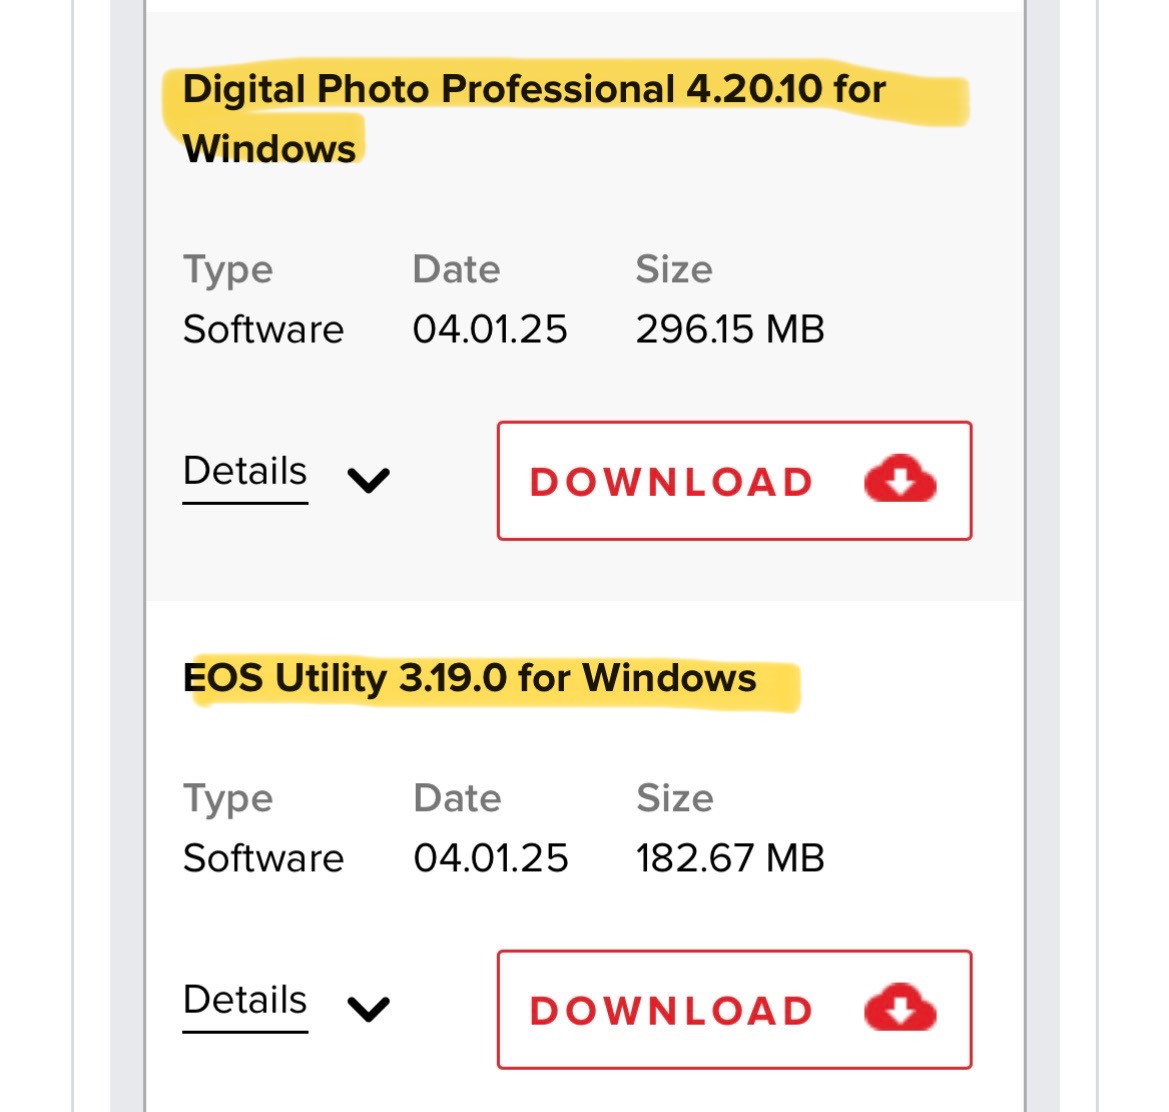1169x1112 pixels.
Task: Select the Type column label under Digital Photo Professional
Action: [x=228, y=269]
